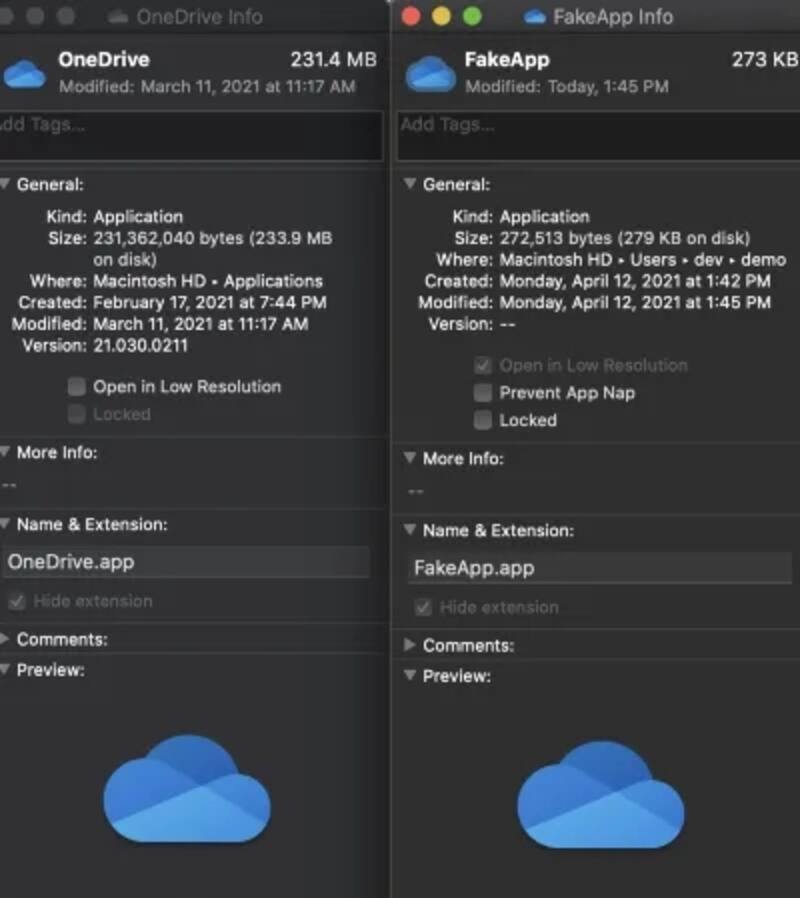Collapse Name & Extension section in OneDrive Info

[5, 524]
